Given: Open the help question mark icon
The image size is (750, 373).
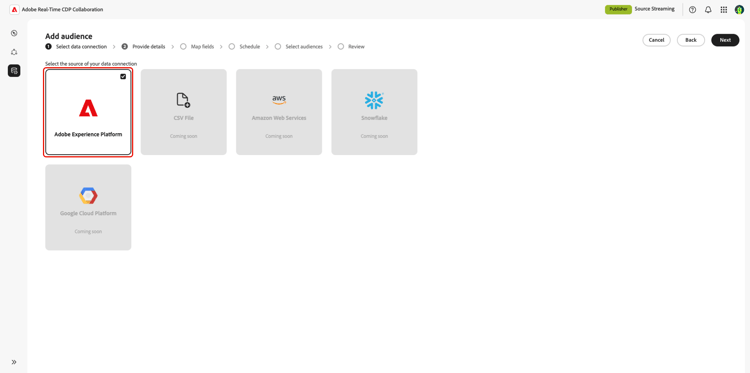Looking at the screenshot, I should pyautogui.click(x=692, y=10).
